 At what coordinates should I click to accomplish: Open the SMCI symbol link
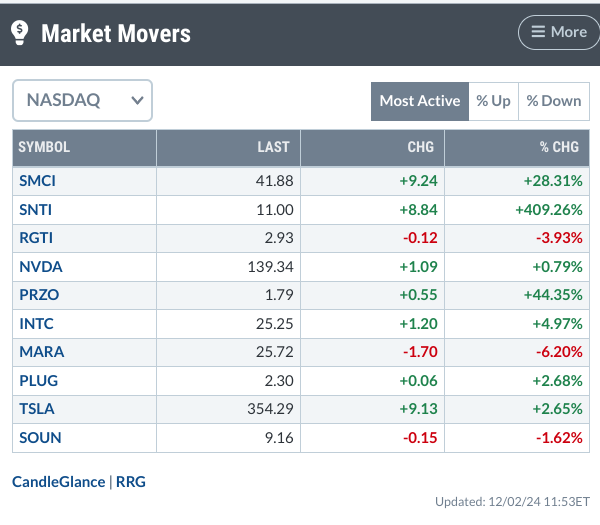click(x=38, y=181)
